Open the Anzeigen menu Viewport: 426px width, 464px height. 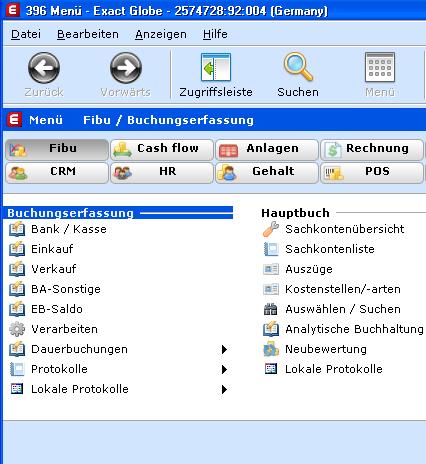161,34
